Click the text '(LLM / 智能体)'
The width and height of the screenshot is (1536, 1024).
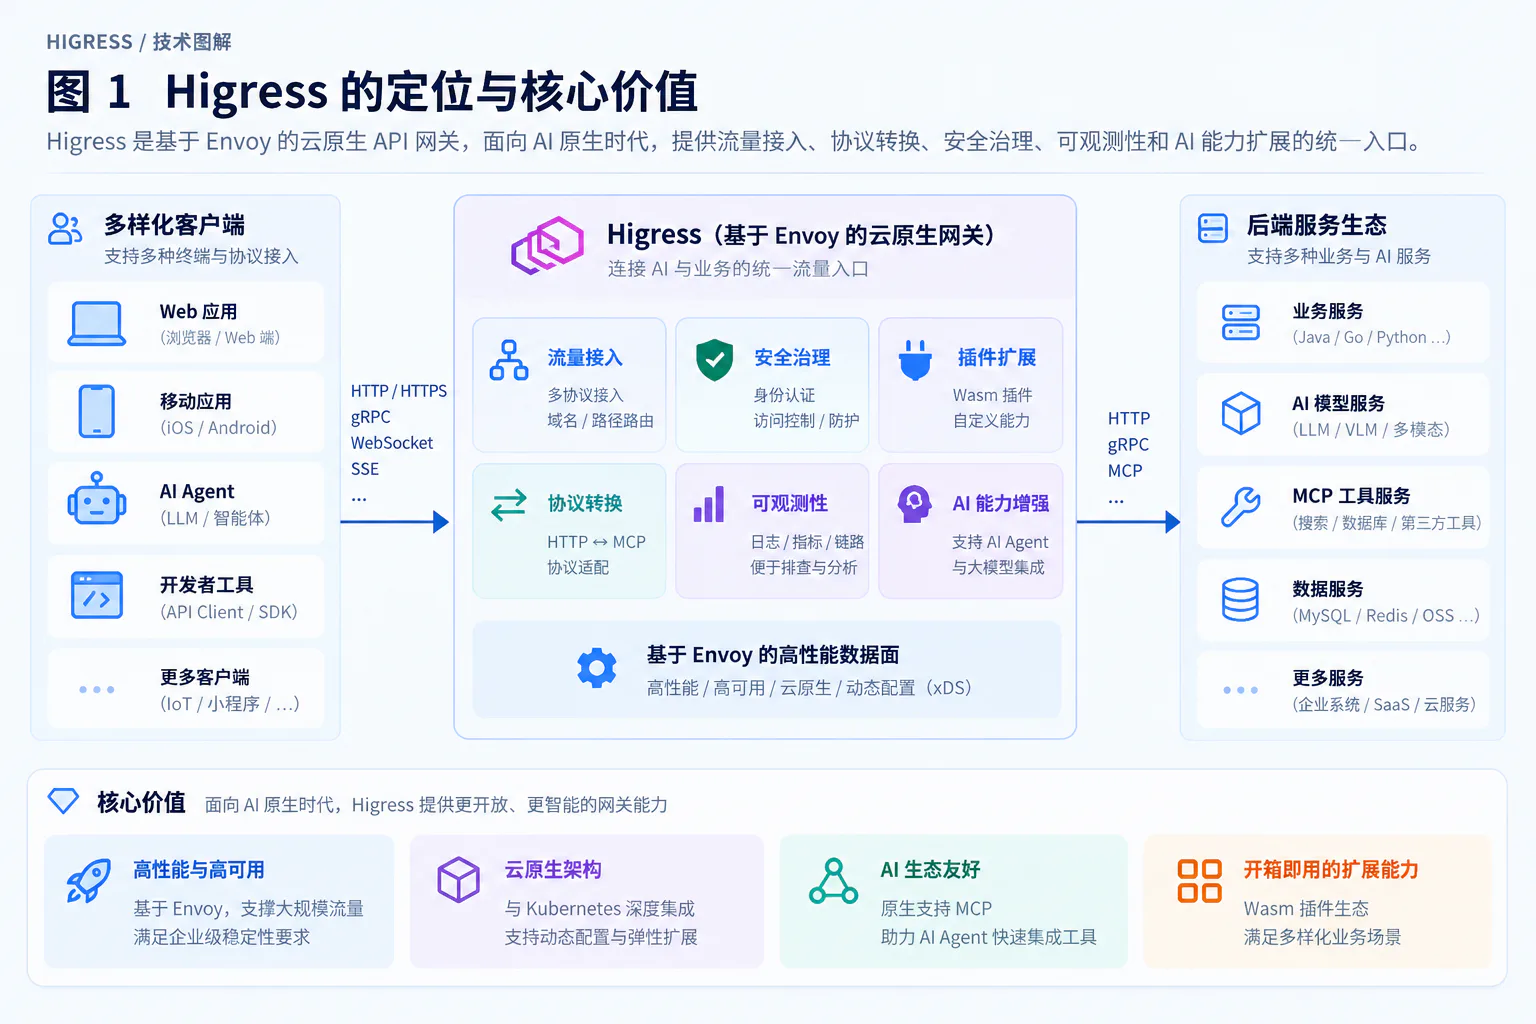point(215,518)
